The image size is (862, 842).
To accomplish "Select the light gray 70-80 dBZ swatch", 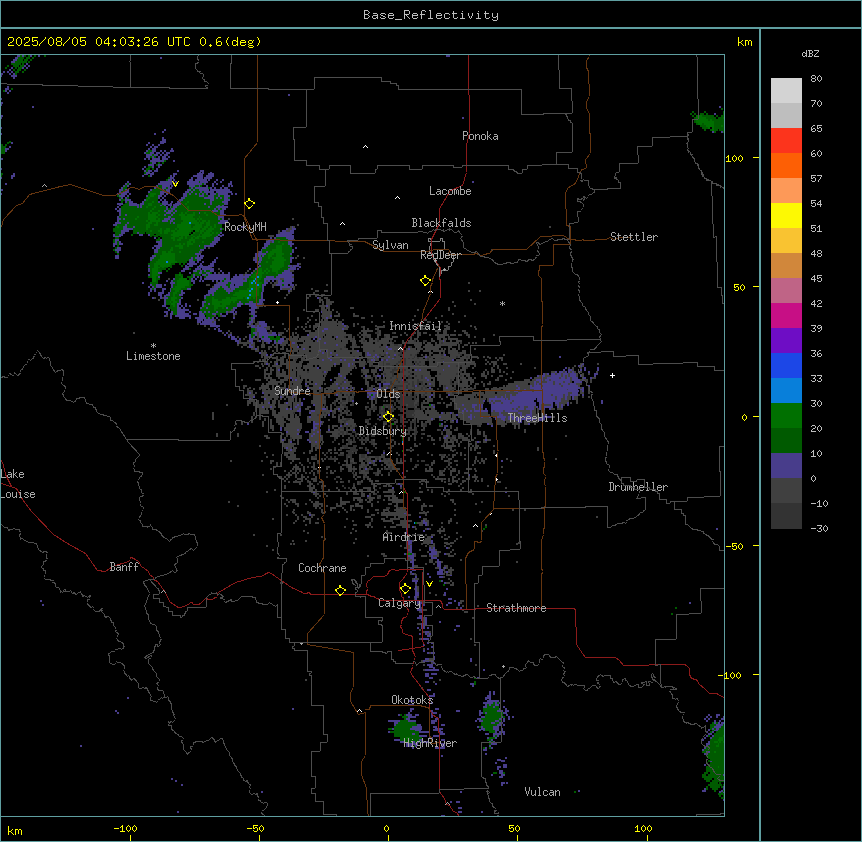I will pos(786,90).
